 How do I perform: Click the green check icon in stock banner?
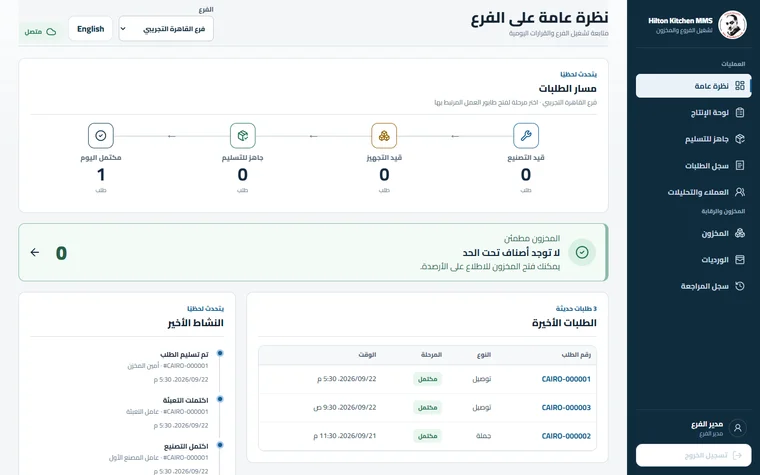point(582,252)
